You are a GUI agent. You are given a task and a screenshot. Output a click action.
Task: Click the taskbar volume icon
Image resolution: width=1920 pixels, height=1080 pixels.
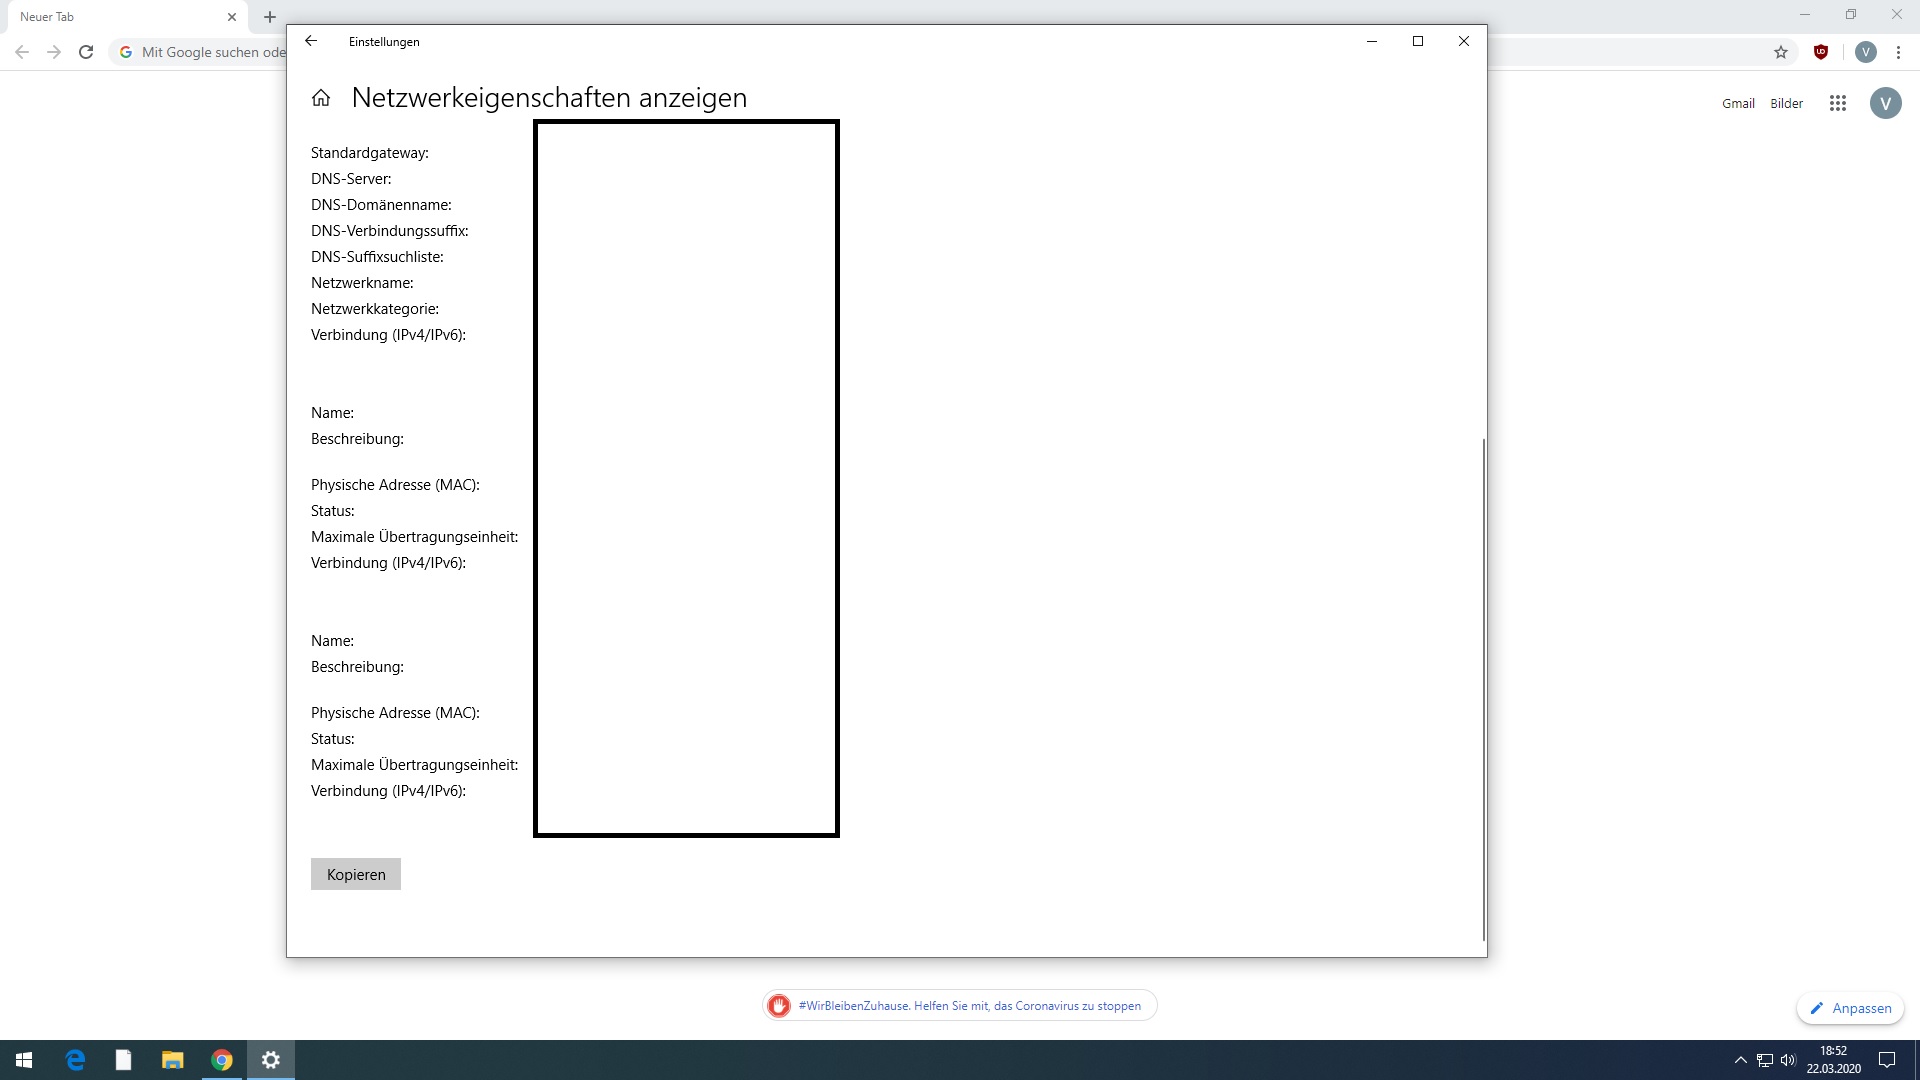pos(1788,1060)
